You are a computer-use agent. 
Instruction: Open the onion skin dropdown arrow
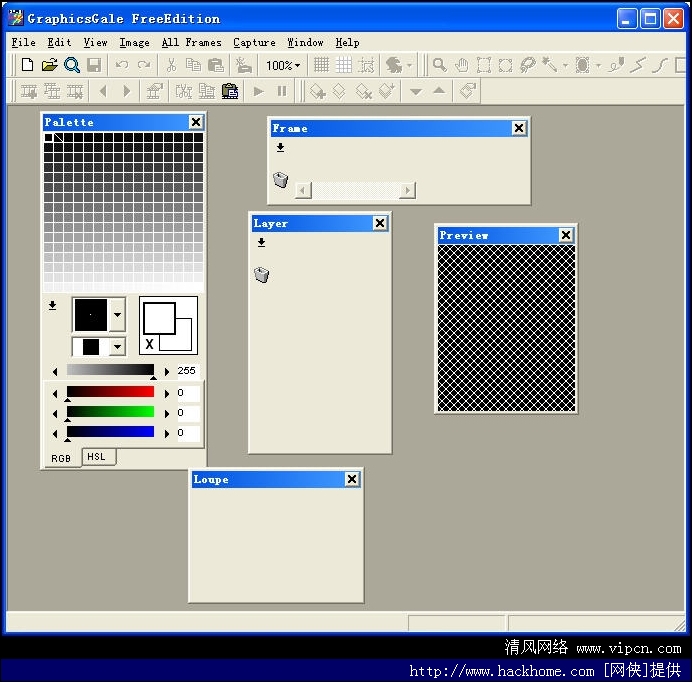pyautogui.click(x=410, y=66)
